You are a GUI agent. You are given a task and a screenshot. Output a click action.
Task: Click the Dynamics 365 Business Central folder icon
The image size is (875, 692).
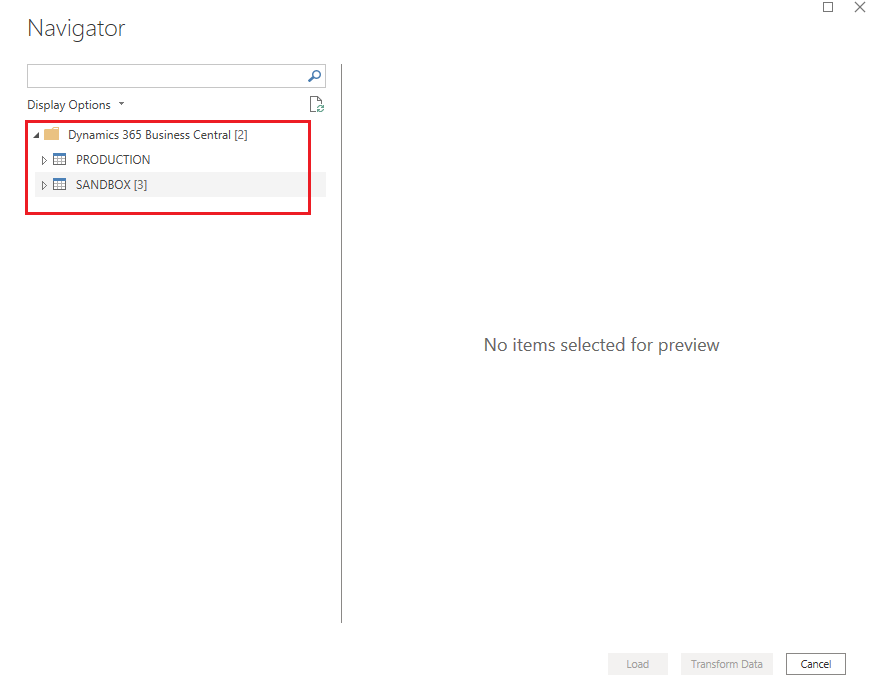pyautogui.click(x=52, y=134)
